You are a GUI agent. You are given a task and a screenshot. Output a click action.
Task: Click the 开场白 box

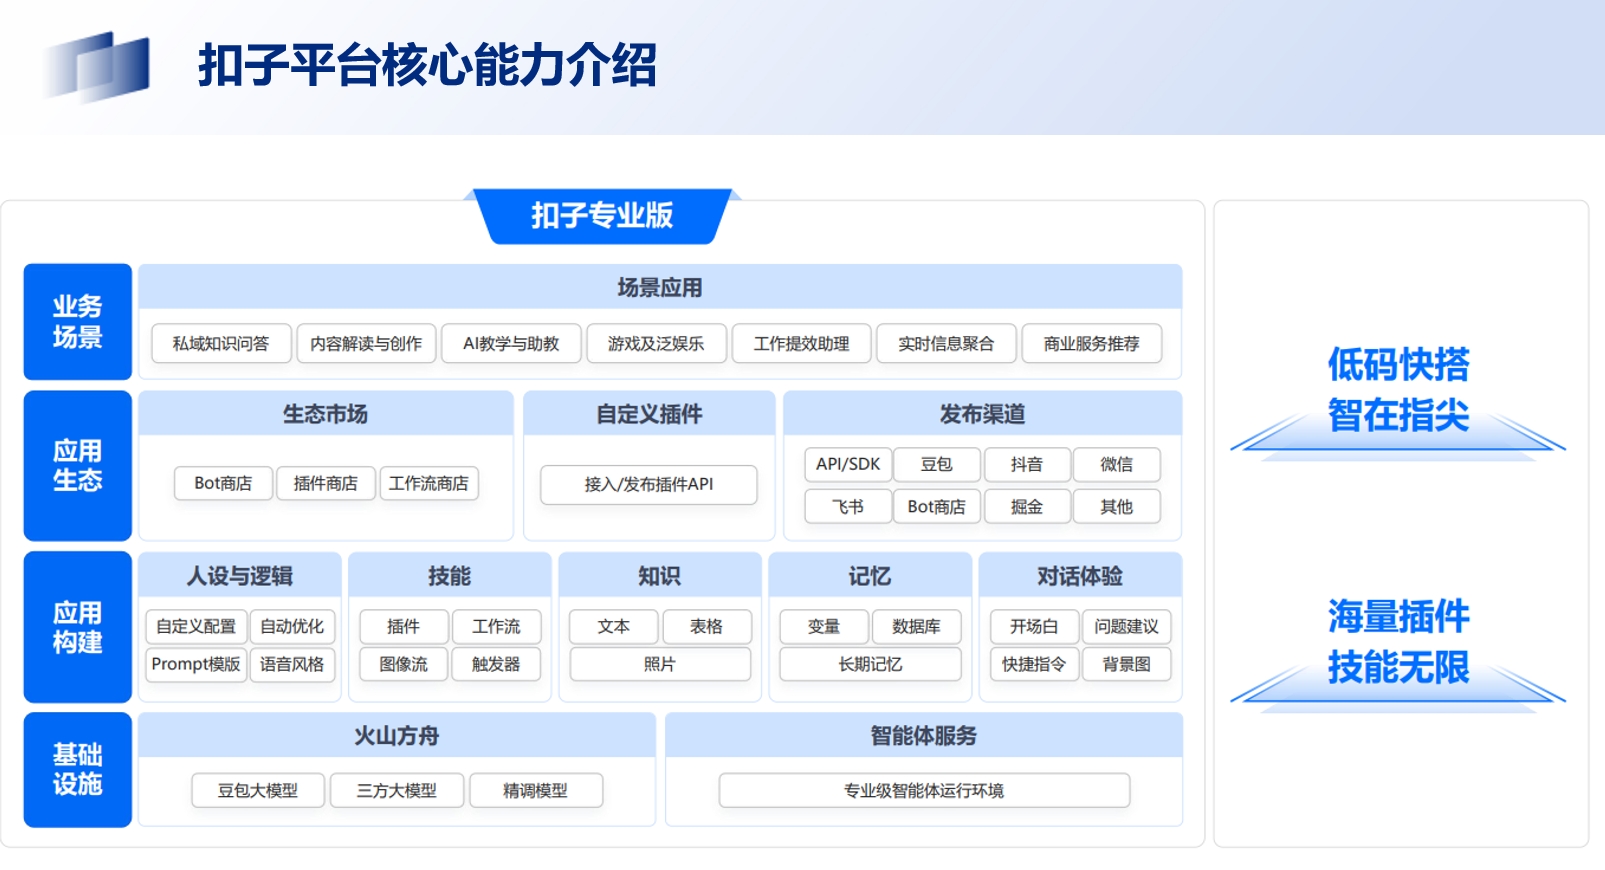point(1034,626)
